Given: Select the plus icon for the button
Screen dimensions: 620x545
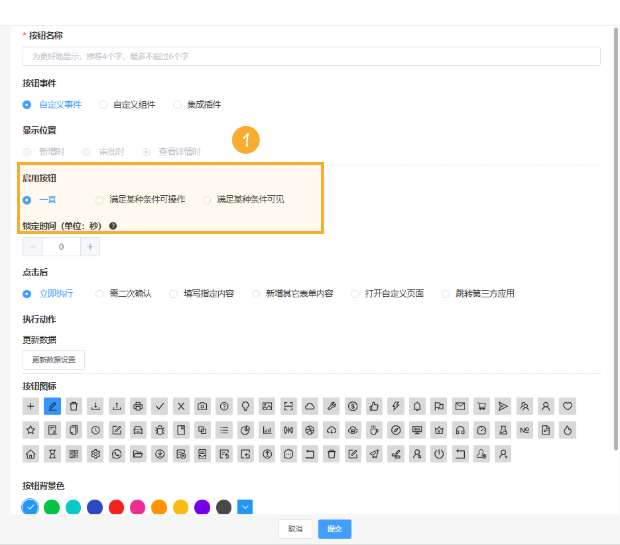Looking at the screenshot, I should coord(30,406).
